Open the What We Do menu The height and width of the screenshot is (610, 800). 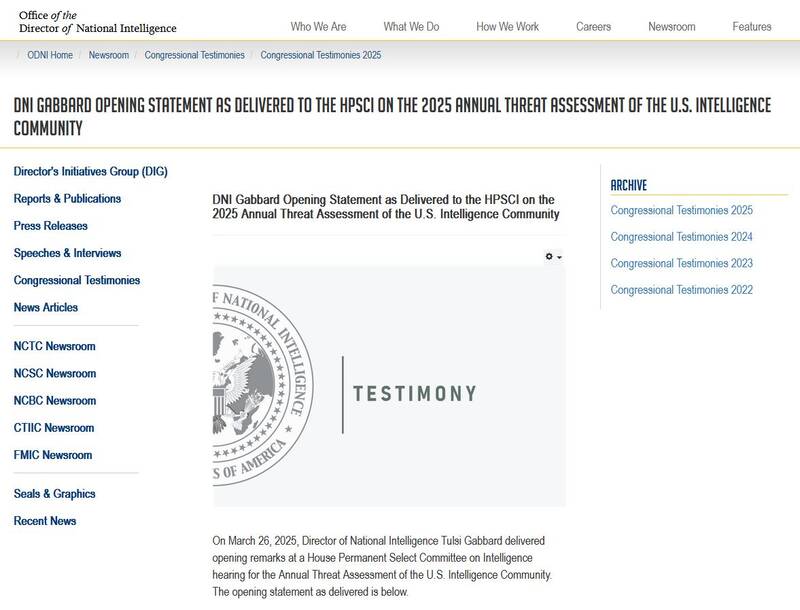(411, 27)
